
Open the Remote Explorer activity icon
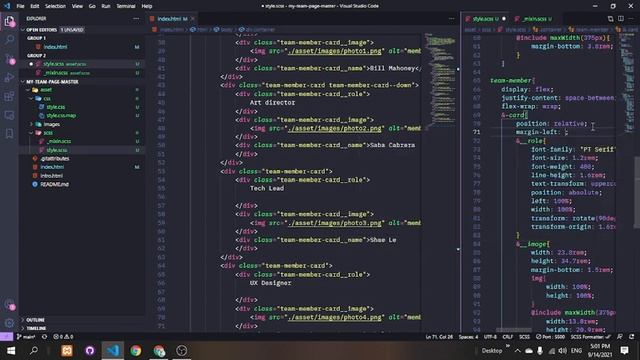(x=9, y=115)
